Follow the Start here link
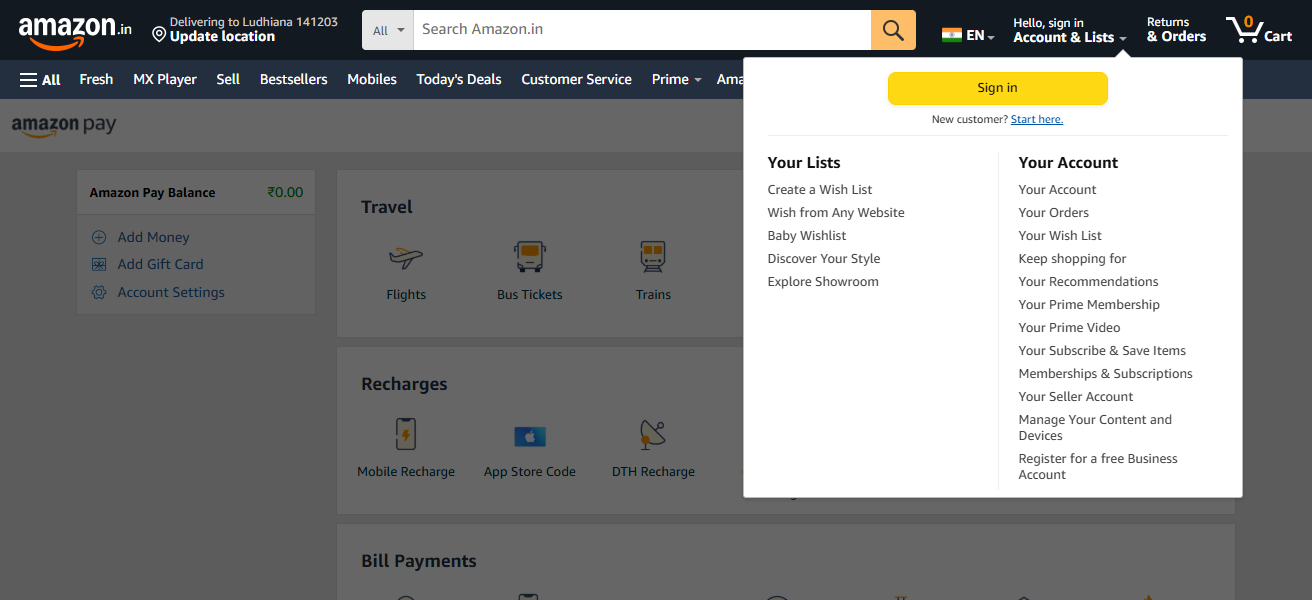Viewport: 1312px width, 600px height. tap(1036, 118)
